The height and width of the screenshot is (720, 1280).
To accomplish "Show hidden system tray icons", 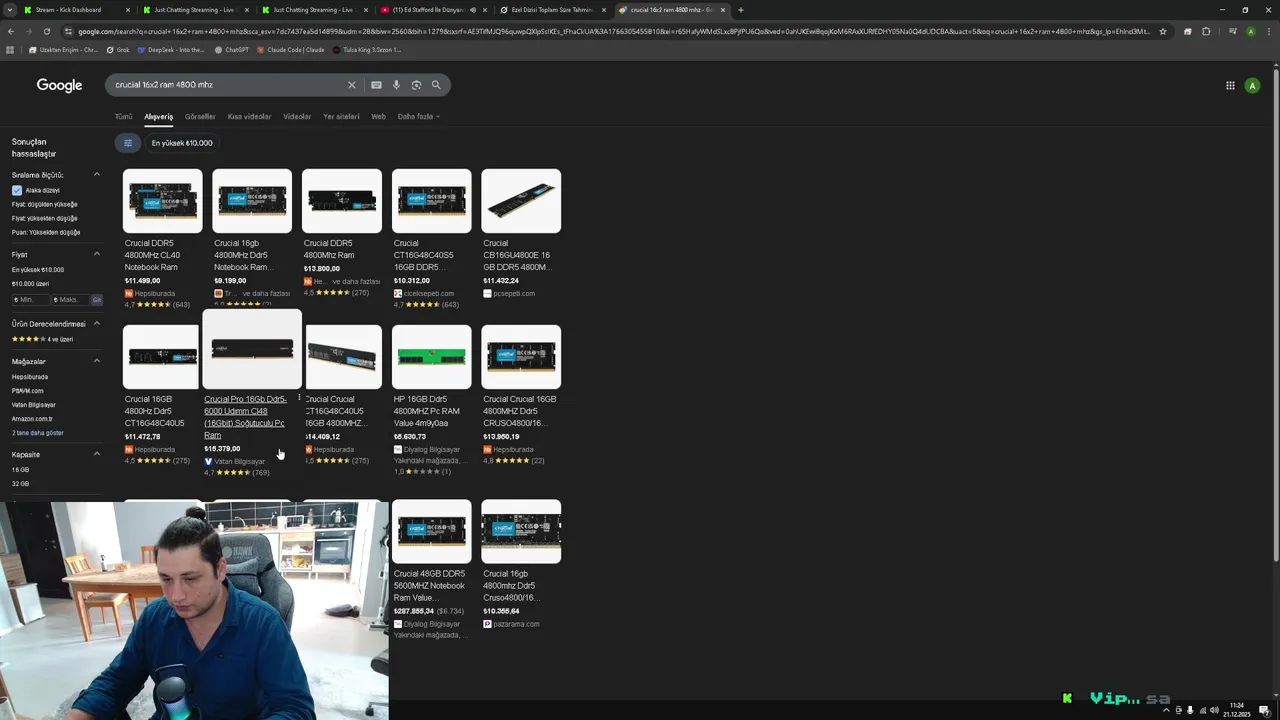I will click(x=1165, y=710).
